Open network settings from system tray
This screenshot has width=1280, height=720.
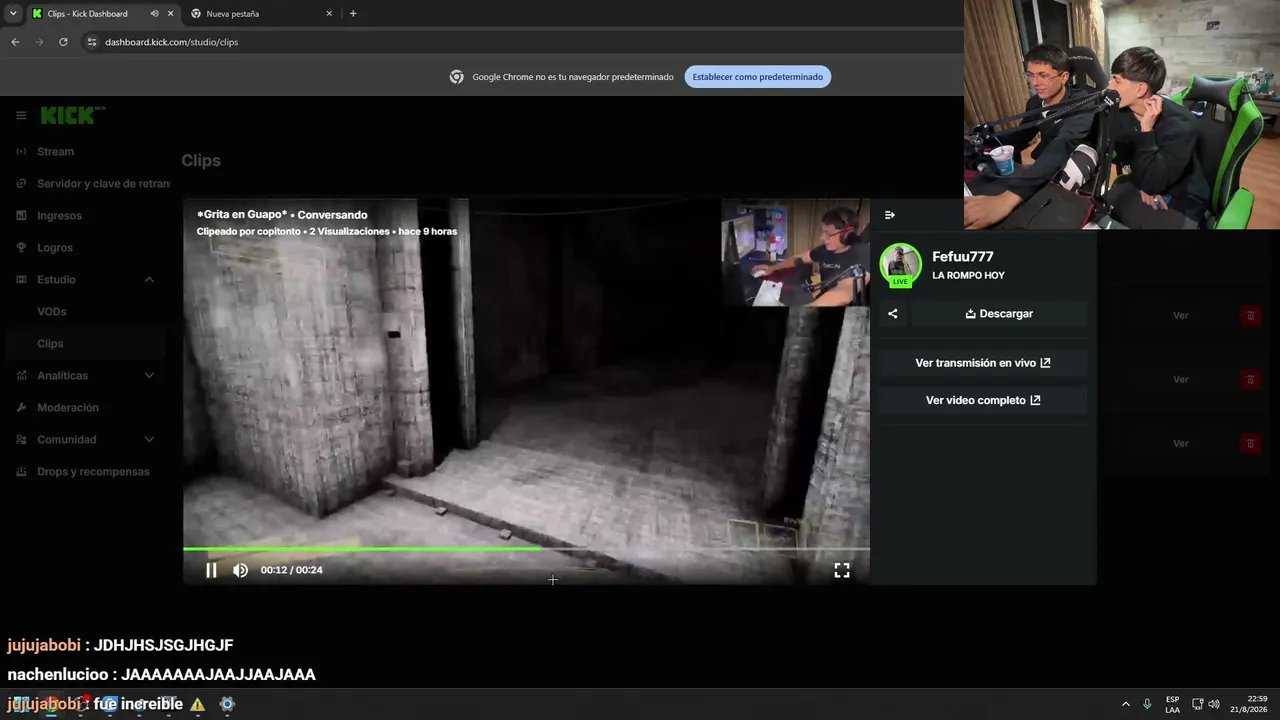(x=1197, y=704)
